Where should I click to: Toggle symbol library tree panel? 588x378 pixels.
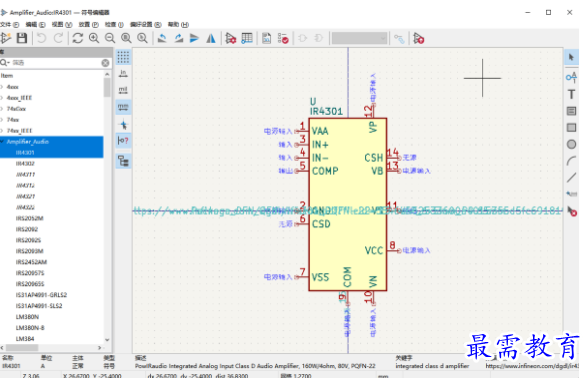click(123, 161)
